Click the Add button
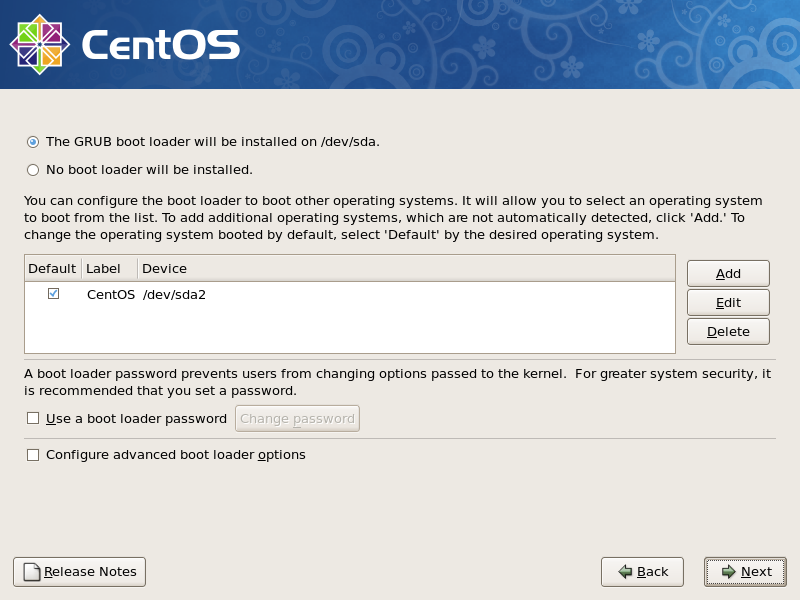Viewport: 800px width, 600px height. click(x=728, y=274)
